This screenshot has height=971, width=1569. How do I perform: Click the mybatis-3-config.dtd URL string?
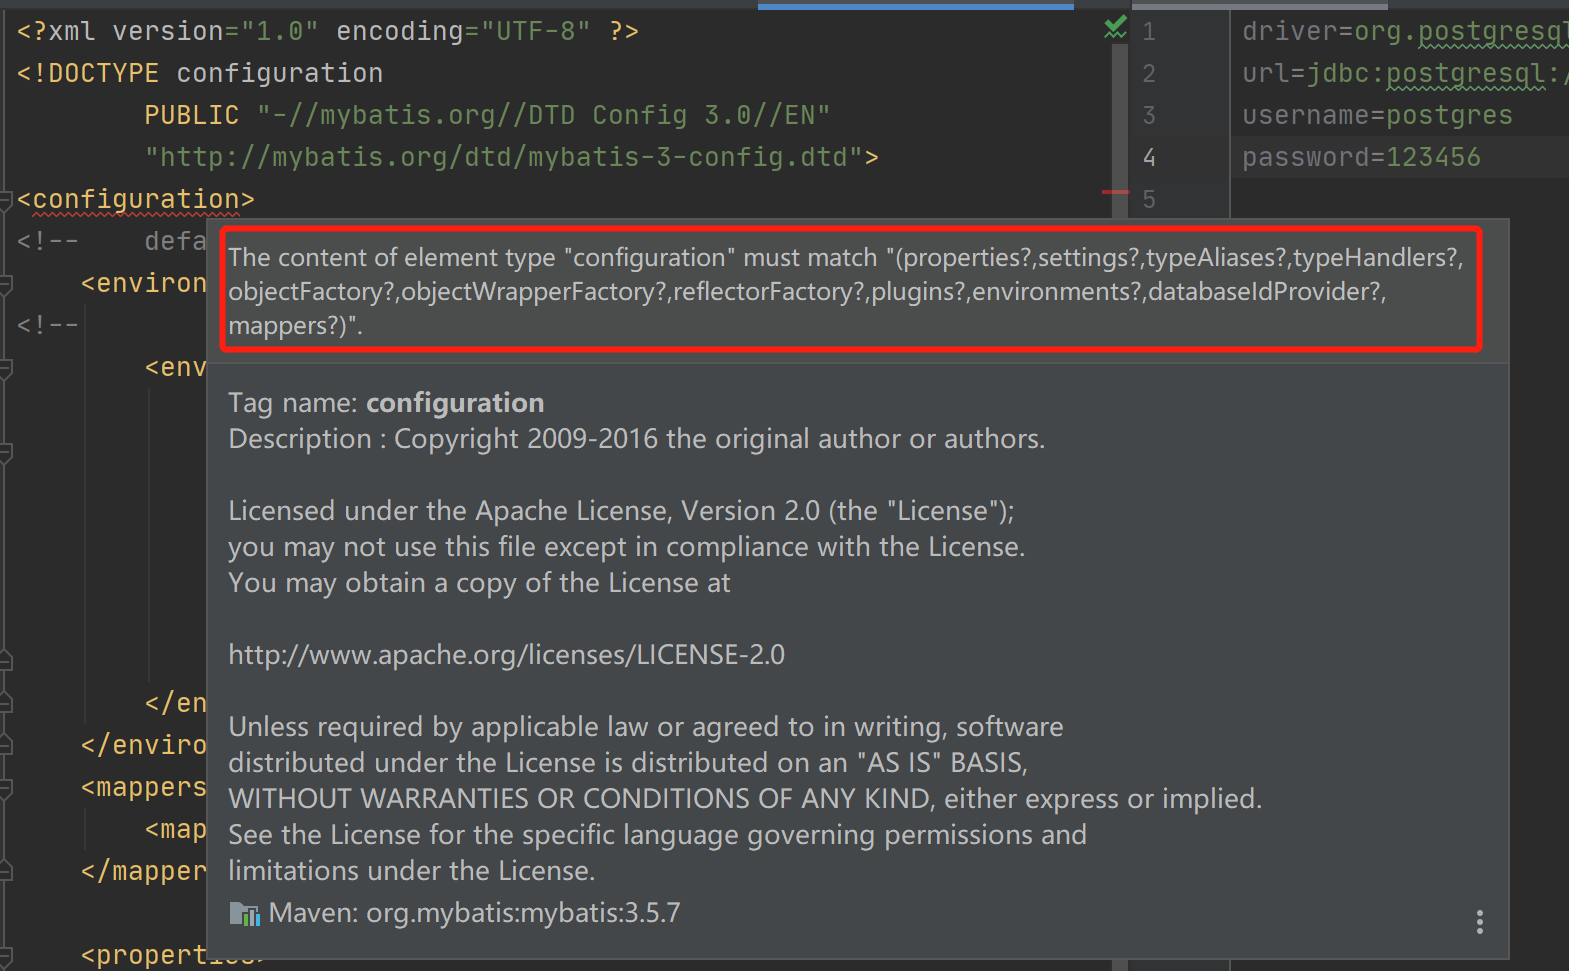pos(504,158)
